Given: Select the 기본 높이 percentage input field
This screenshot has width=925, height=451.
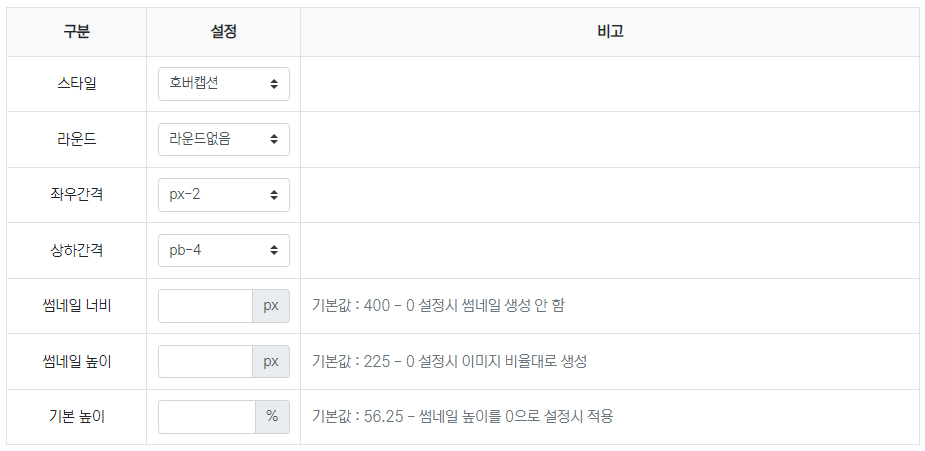Looking at the screenshot, I should (x=207, y=417).
